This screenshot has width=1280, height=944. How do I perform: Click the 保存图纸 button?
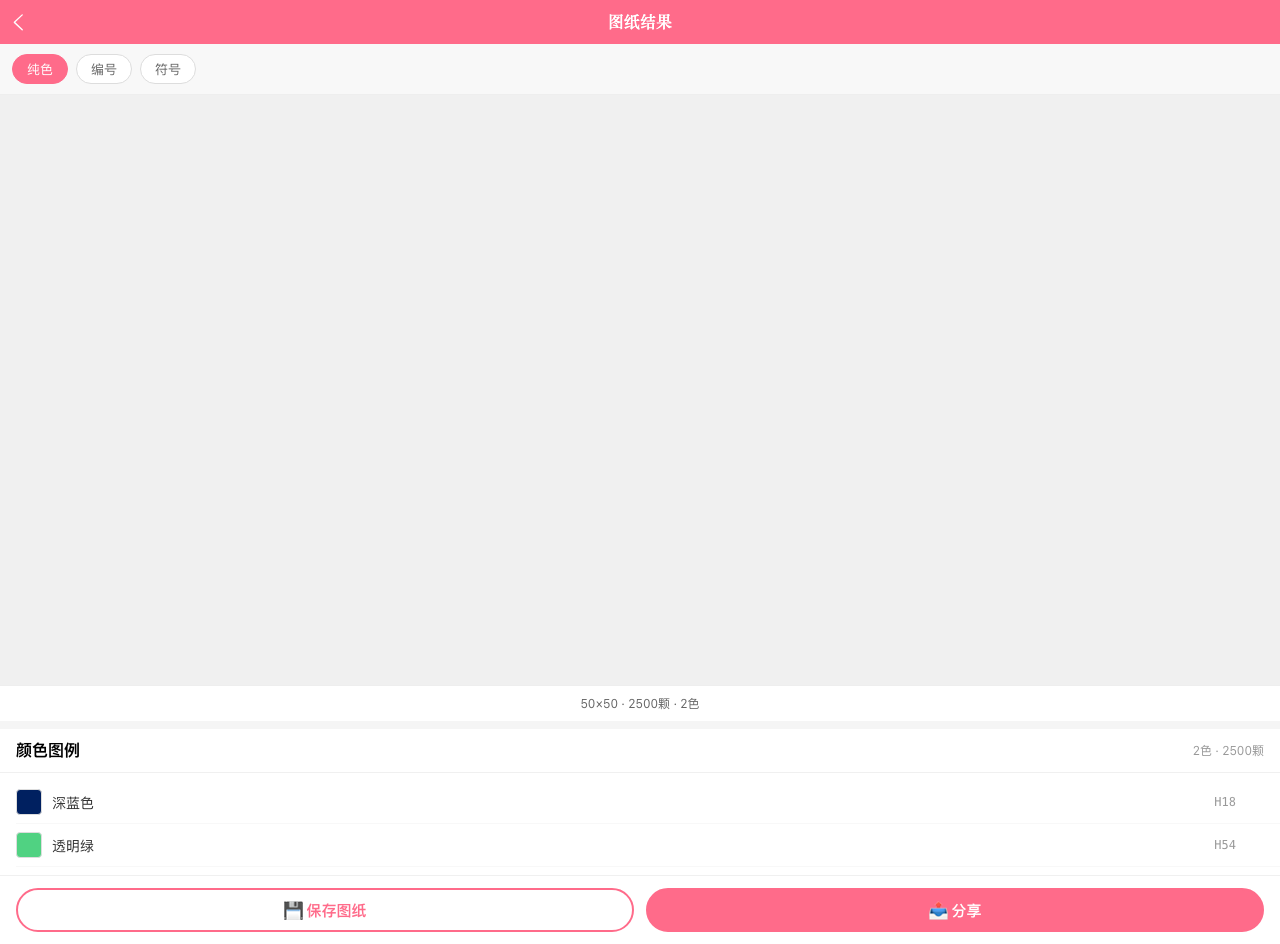click(325, 910)
